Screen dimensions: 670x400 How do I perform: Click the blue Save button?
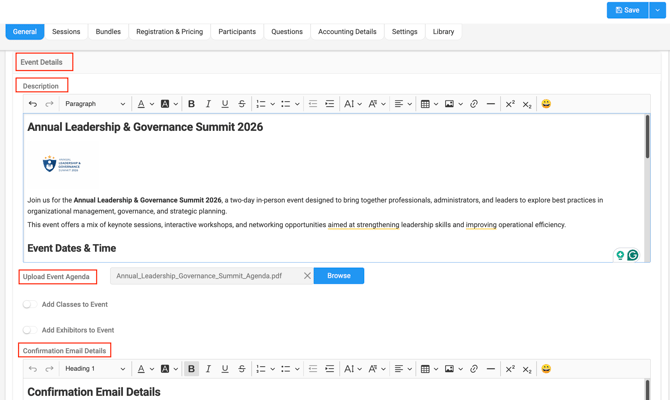pos(627,10)
